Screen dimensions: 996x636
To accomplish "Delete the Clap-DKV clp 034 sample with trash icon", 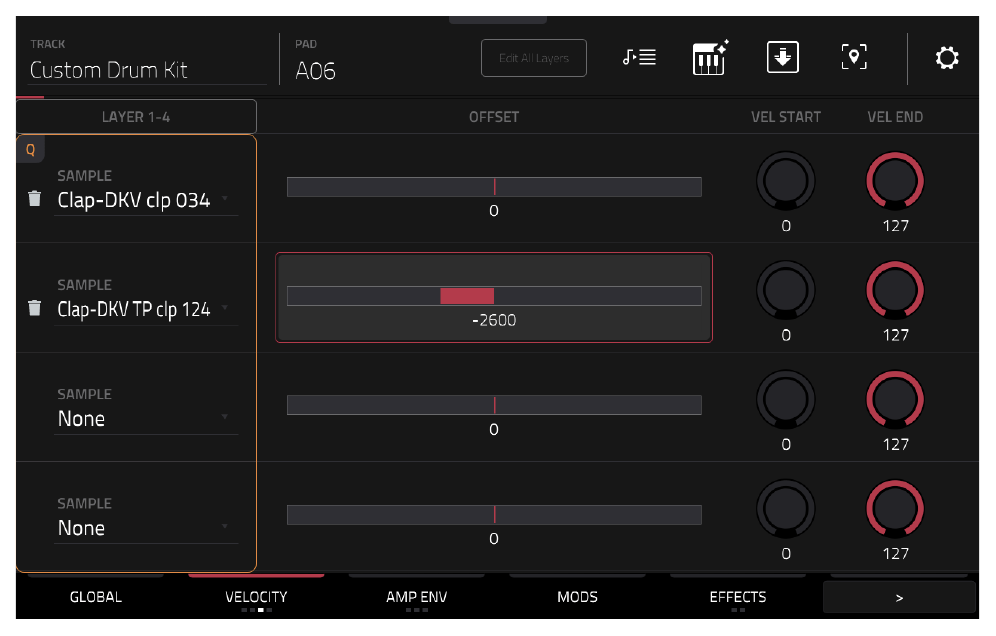I will click(x=35, y=199).
